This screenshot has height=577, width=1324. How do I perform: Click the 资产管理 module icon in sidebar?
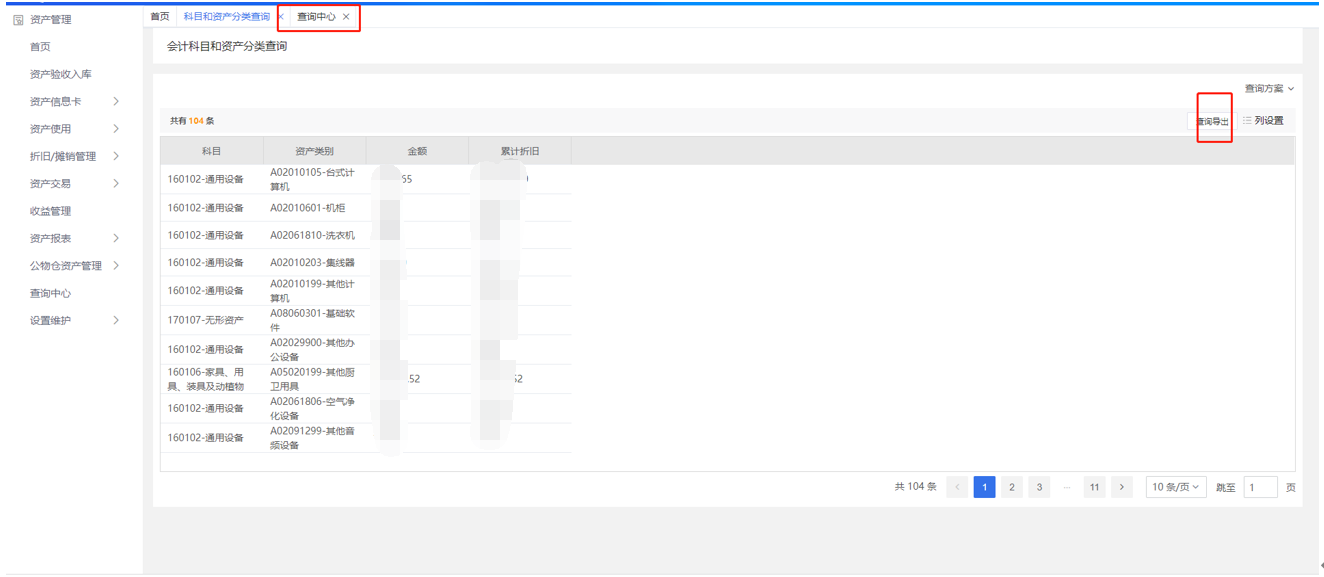click(x=18, y=20)
